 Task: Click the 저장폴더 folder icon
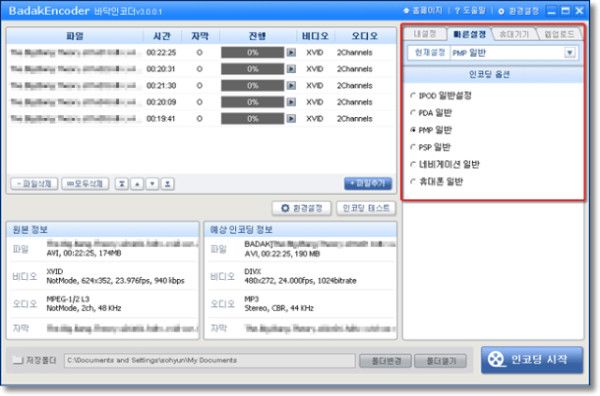[18, 360]
